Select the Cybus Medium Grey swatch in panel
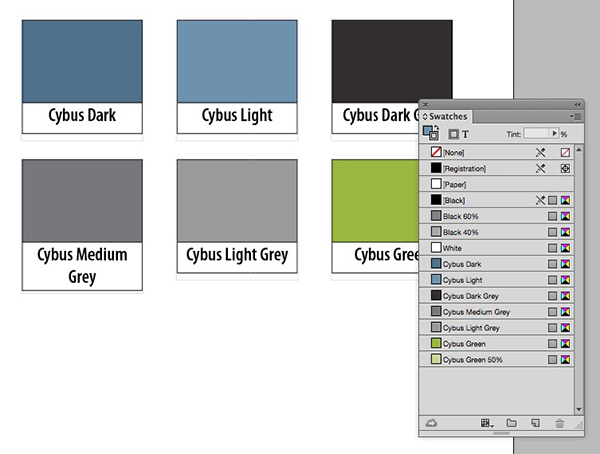Viewport: 600px width, 454px height. (x=496, y=312)
